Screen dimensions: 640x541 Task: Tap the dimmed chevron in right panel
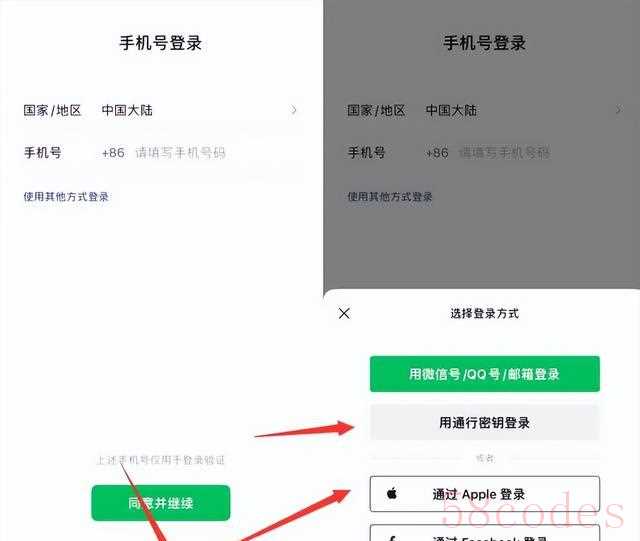coord(618,110)
